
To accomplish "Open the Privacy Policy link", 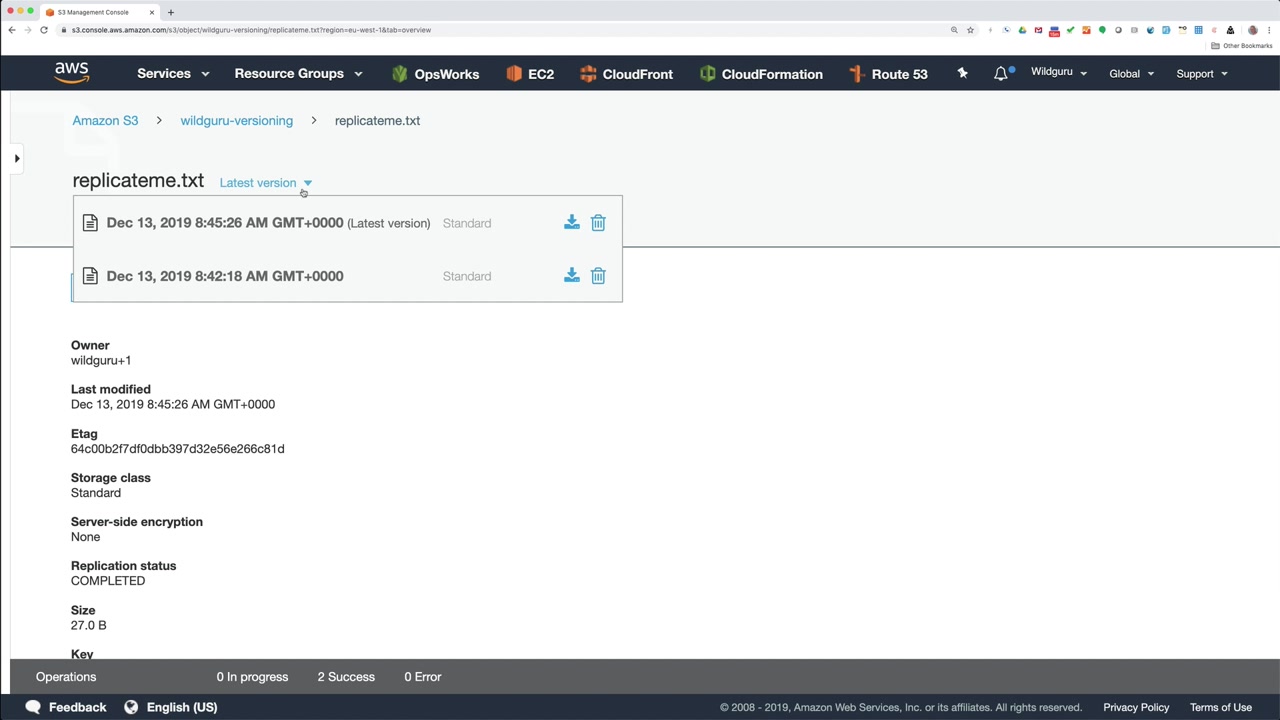I will (x=1136, y=707).
